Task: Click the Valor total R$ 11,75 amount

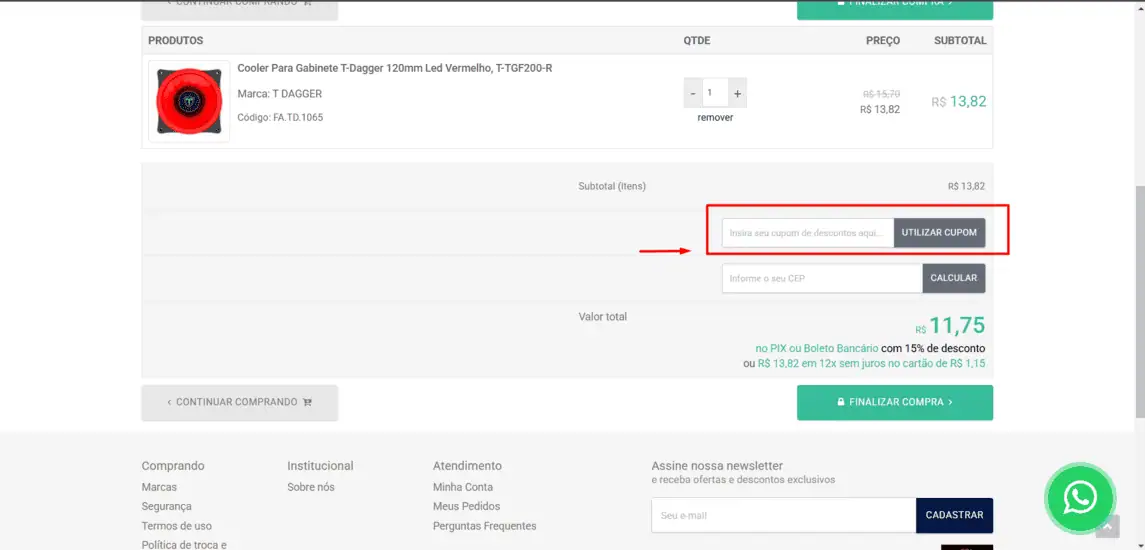Action: (950, 326)
